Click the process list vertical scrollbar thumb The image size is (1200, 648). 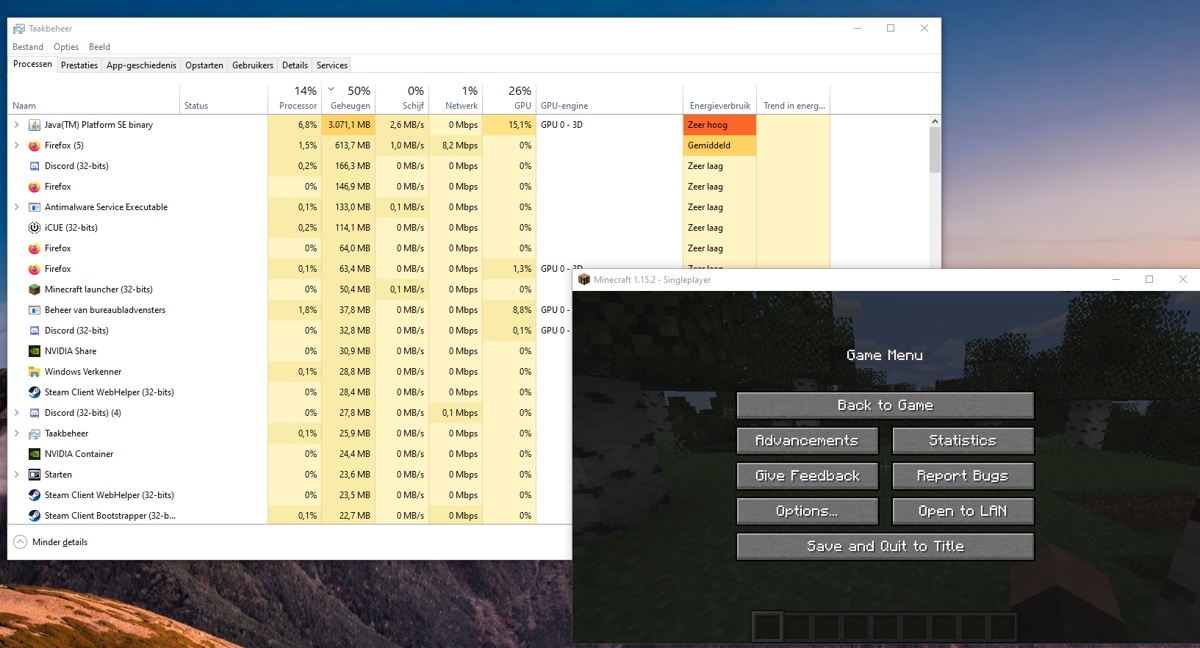(x=935, y=149)
